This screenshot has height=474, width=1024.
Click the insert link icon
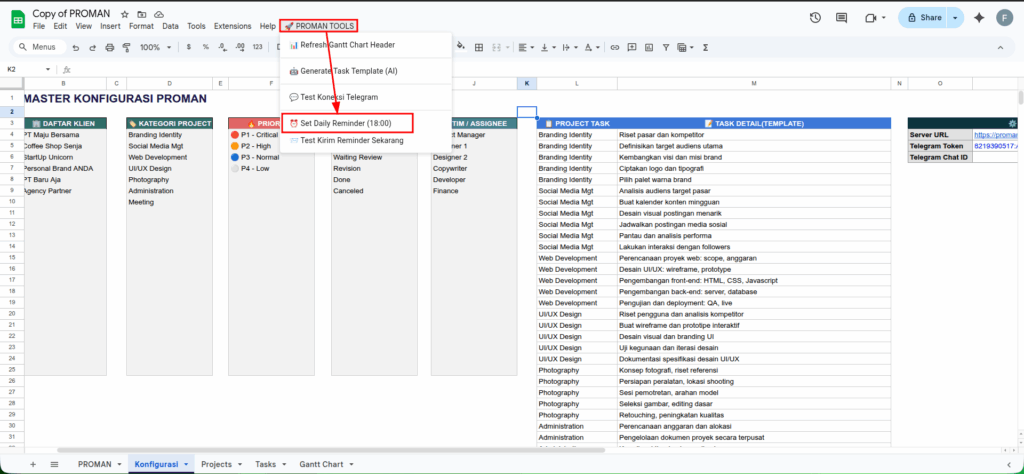615,47
